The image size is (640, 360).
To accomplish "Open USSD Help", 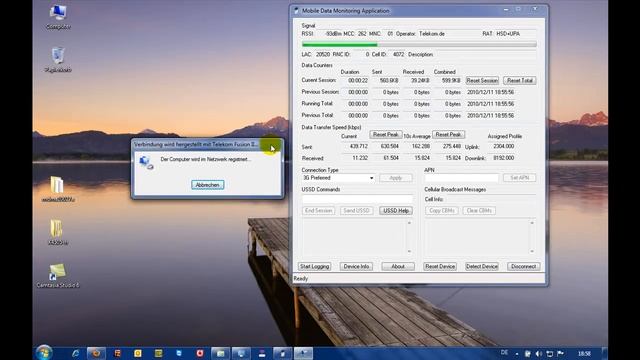I will tap(396, 211).
